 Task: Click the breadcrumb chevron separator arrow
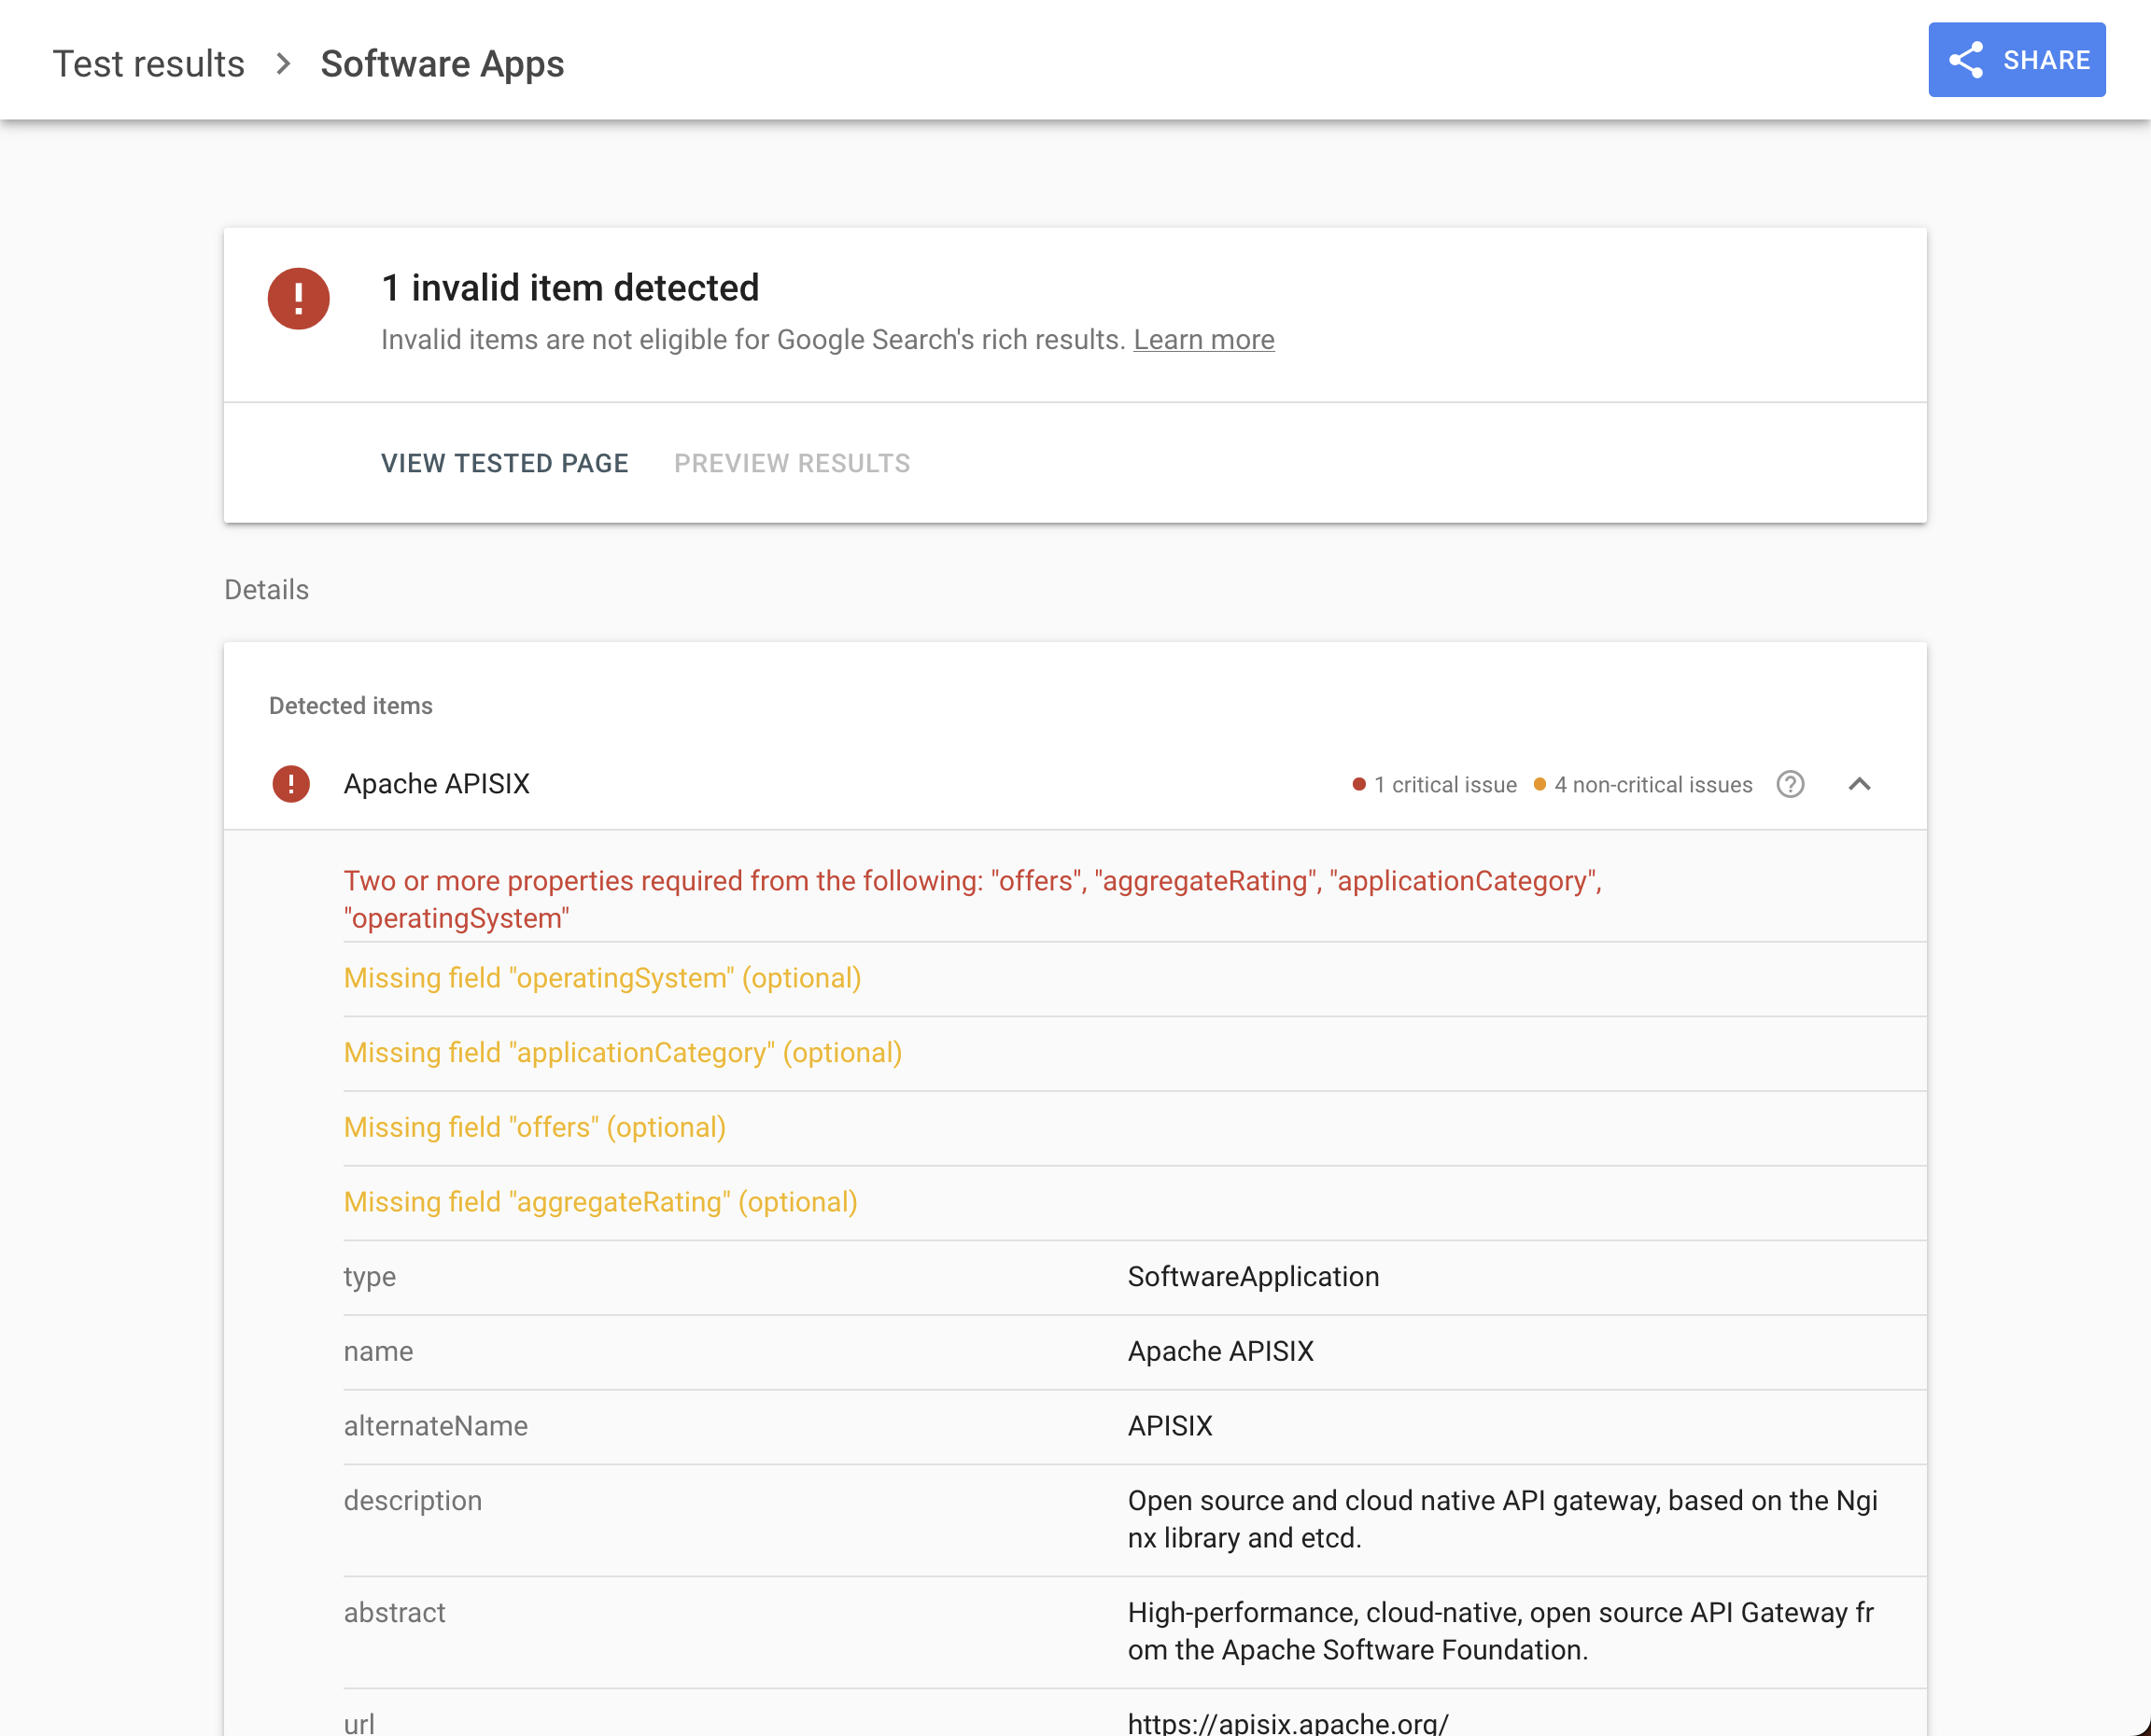(x=283, y=64)
